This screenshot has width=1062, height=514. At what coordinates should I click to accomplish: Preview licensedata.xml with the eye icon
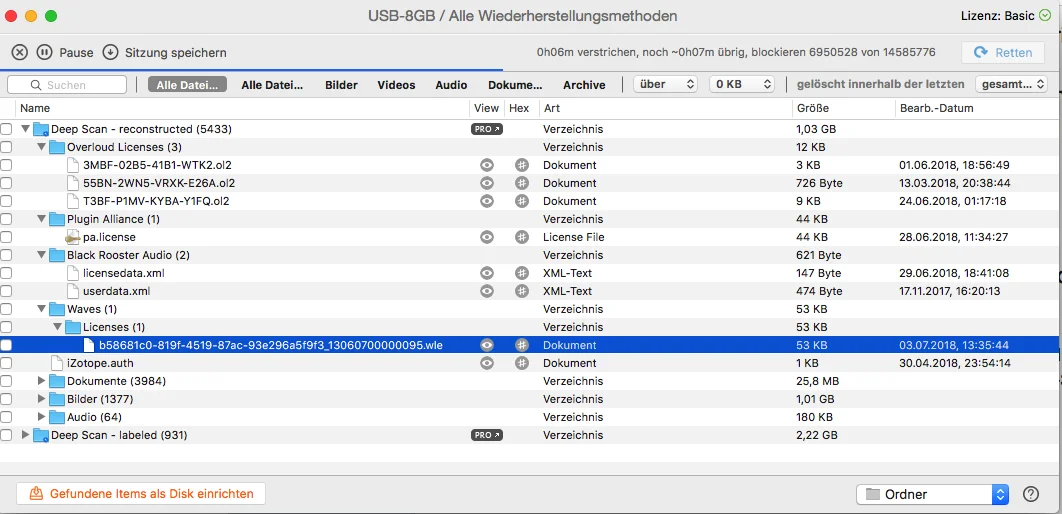pyautogui.click(x=486, y=273)
